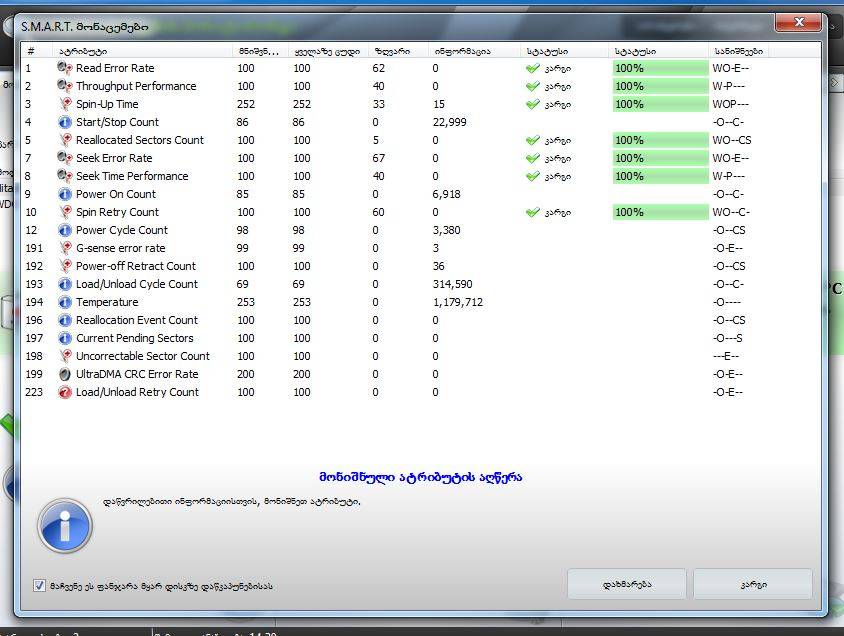This screenshot has height=636, width=844.
Task: Click the Seek Time Performance icon
Action: coord(65,176)
